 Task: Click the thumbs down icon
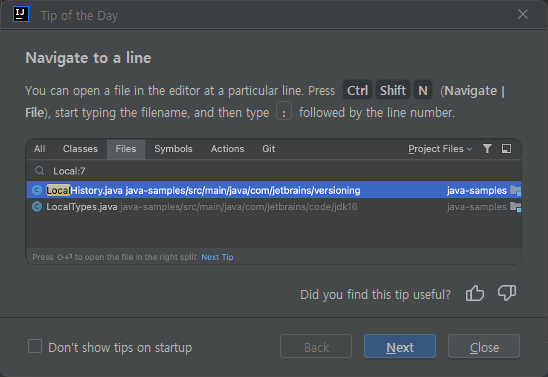point(507,293)
